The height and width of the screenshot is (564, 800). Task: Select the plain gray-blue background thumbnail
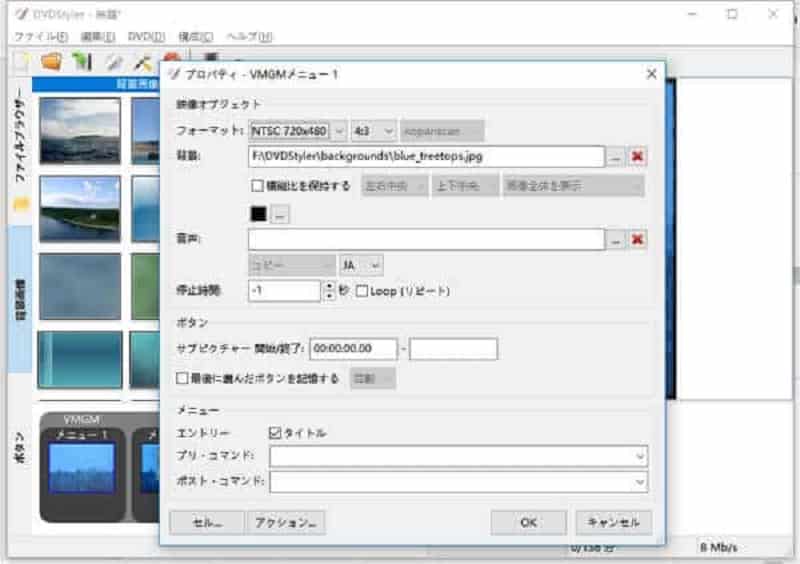[80, 286]
